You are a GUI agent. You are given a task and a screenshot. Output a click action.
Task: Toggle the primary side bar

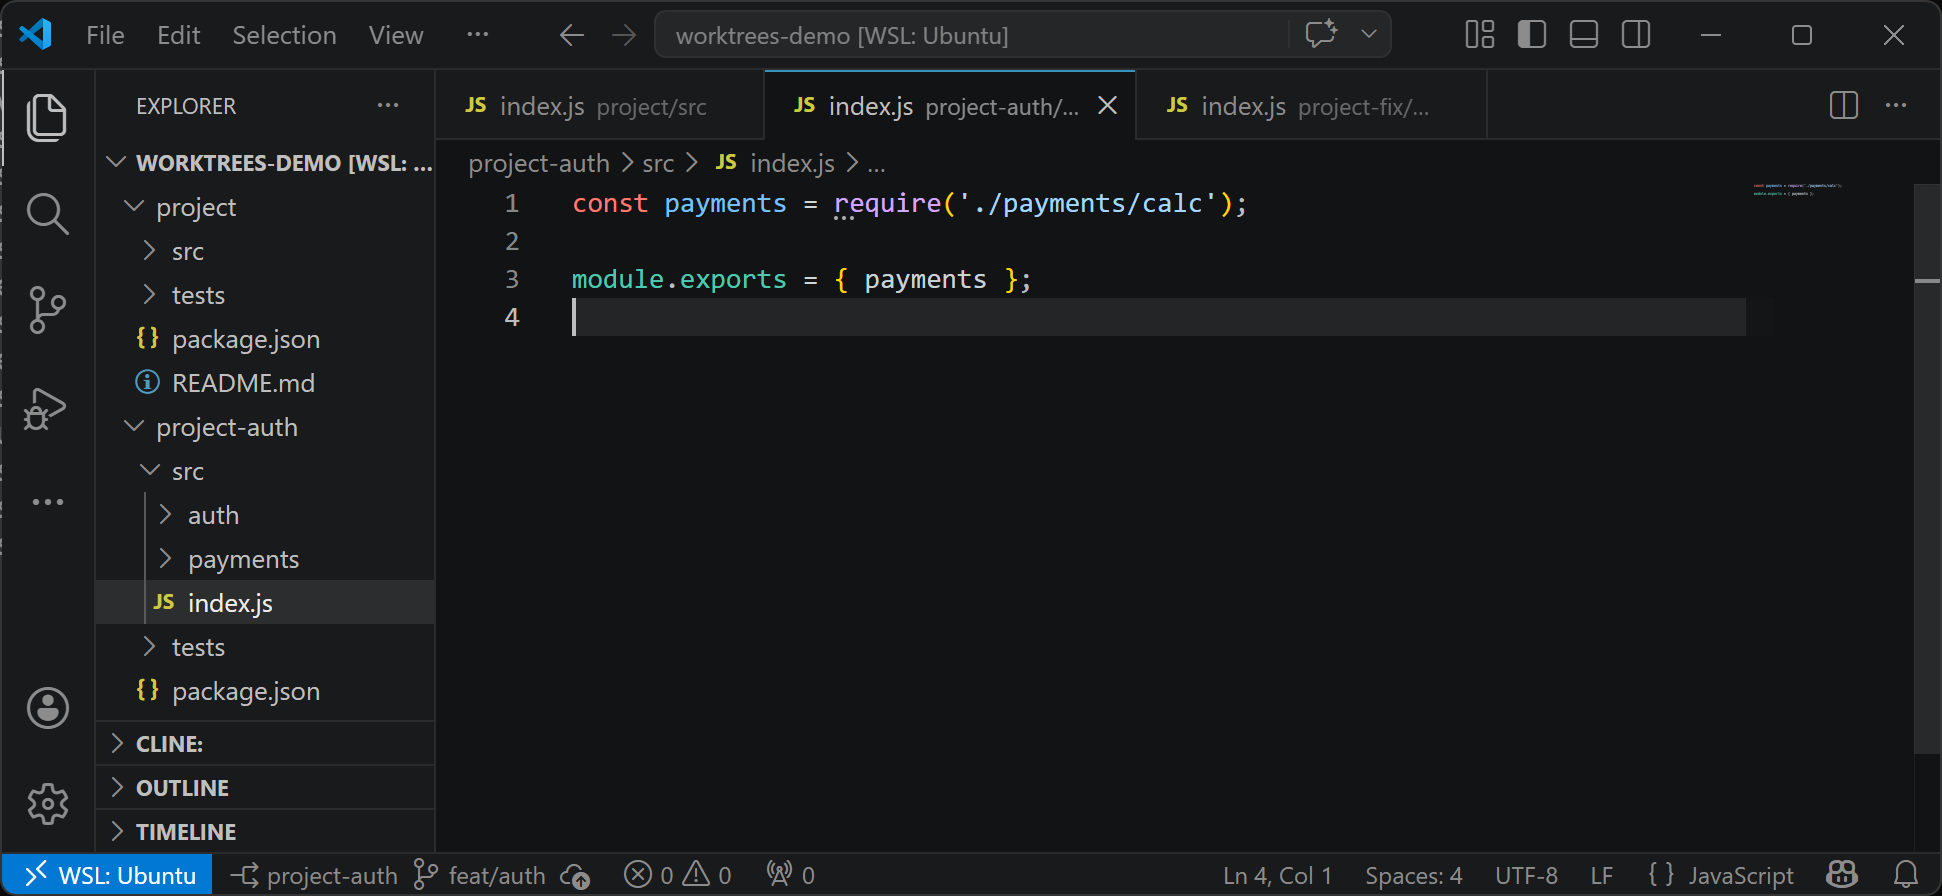[1532, 35]
